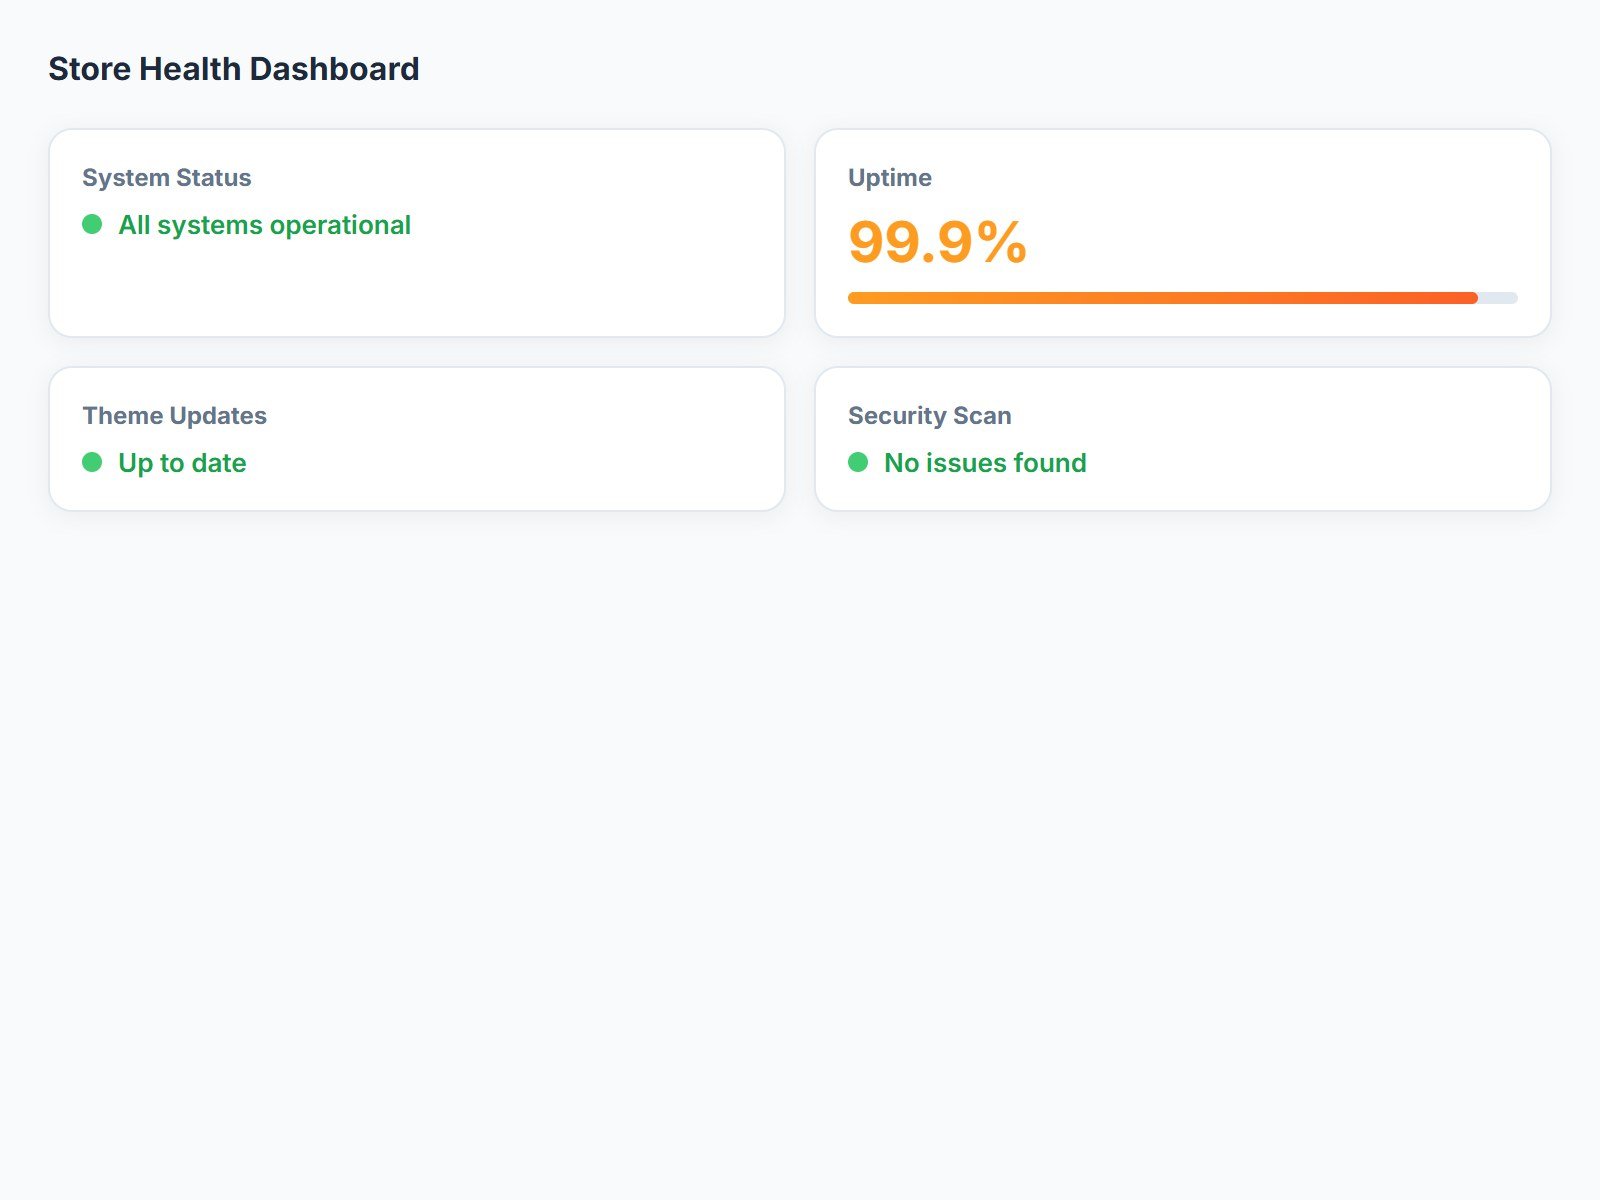Image resolution: width=1600 pixels, height=1200 pixels.
Task: Click the orange uptime progress bar
Action: 1163,298
